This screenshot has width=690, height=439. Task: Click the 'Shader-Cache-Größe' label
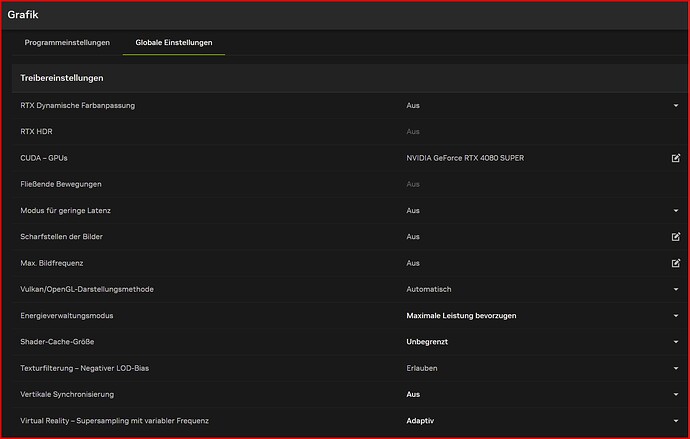[57, 342]
